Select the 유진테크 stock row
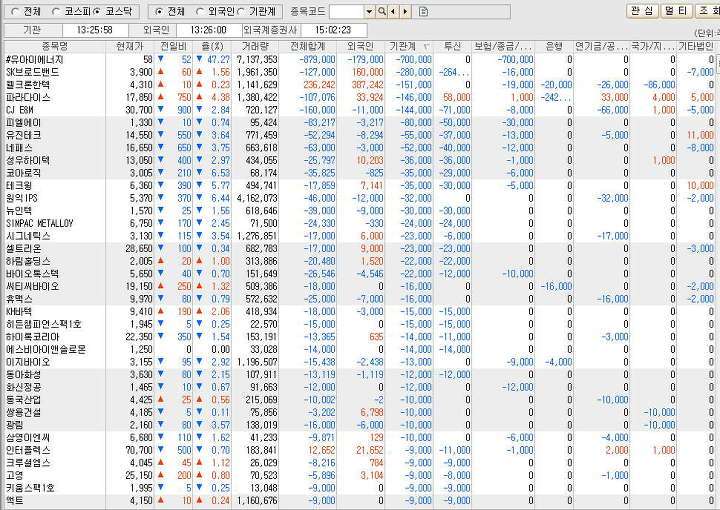Screen dimensions: 720x510 pos(360,135)
